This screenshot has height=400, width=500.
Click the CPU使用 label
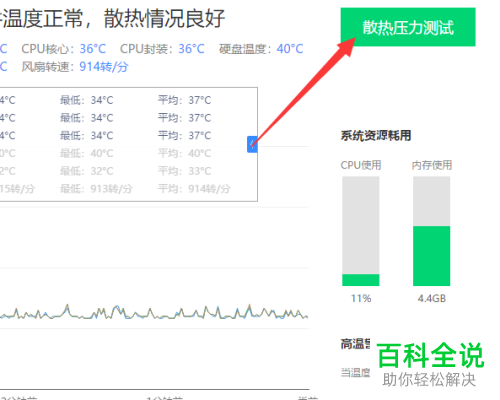(x=361, y=165)
